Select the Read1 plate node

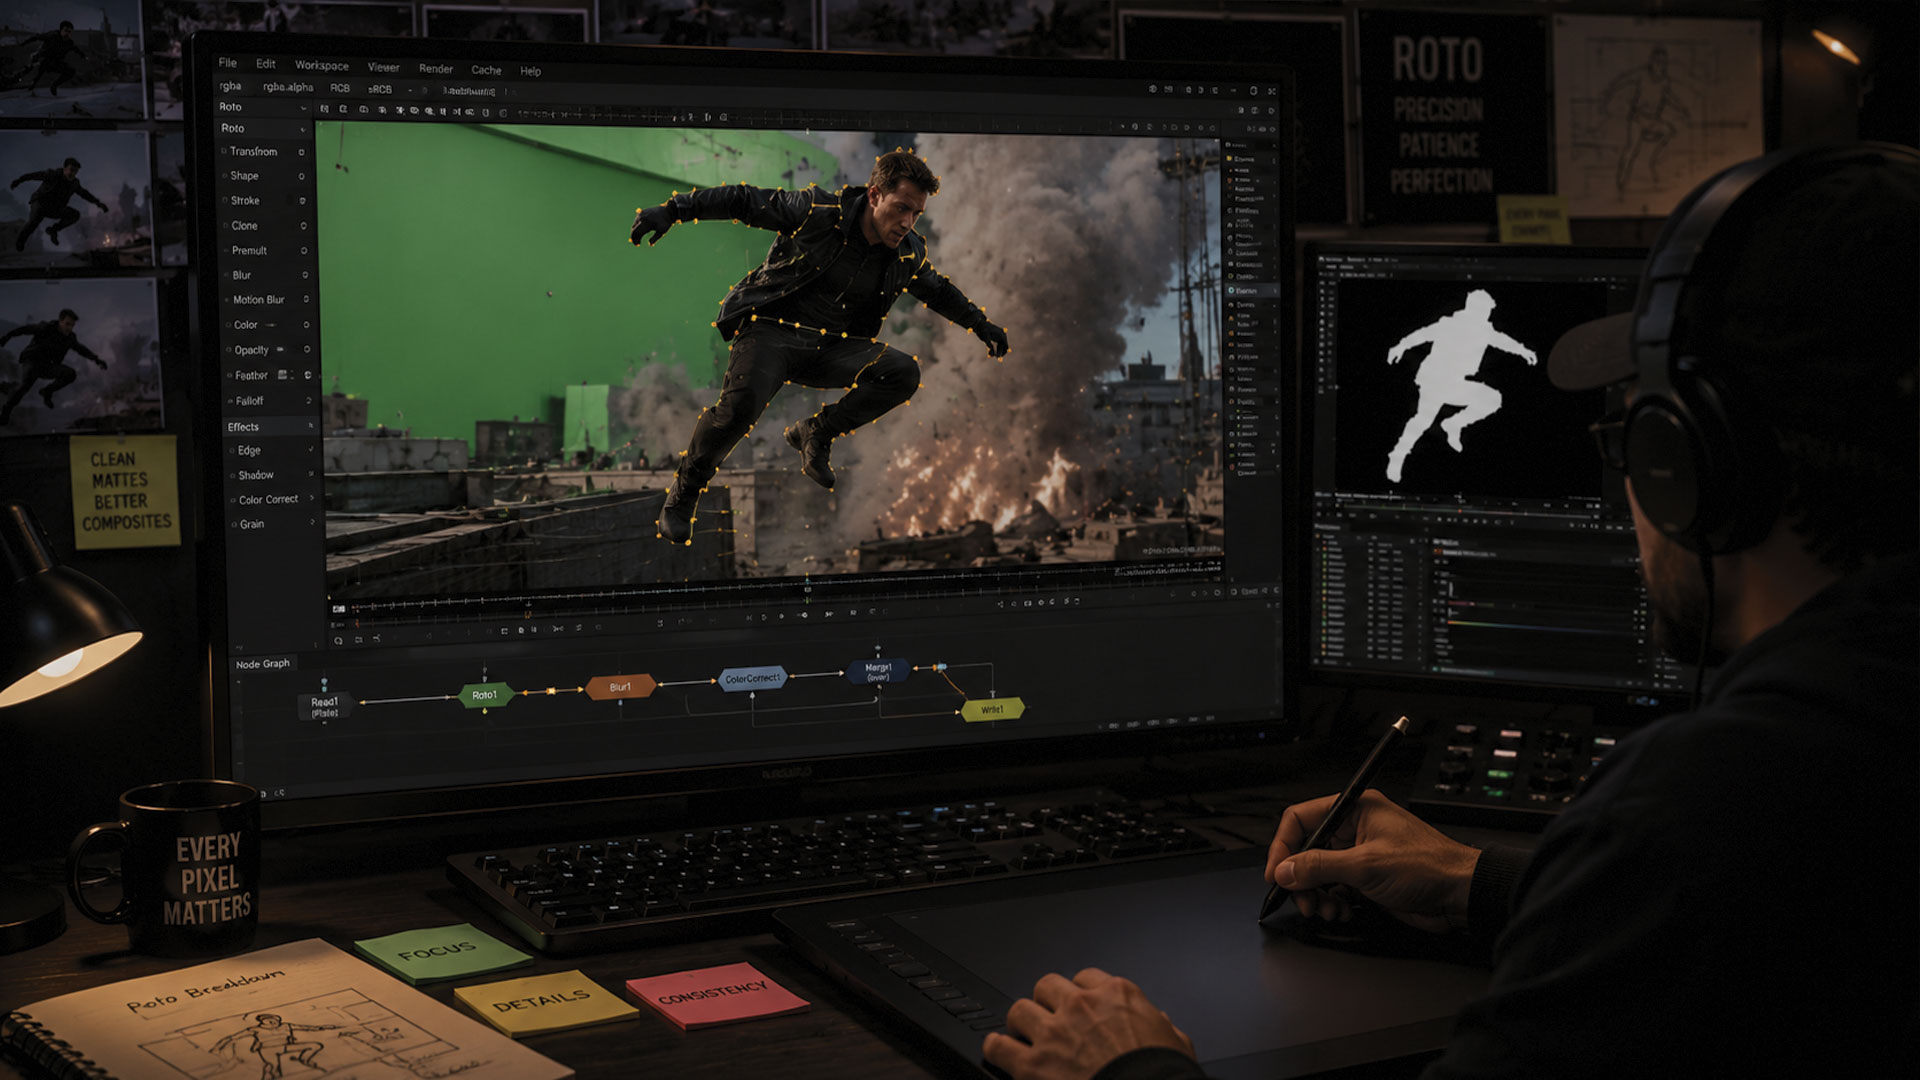(x=324, y=707)
